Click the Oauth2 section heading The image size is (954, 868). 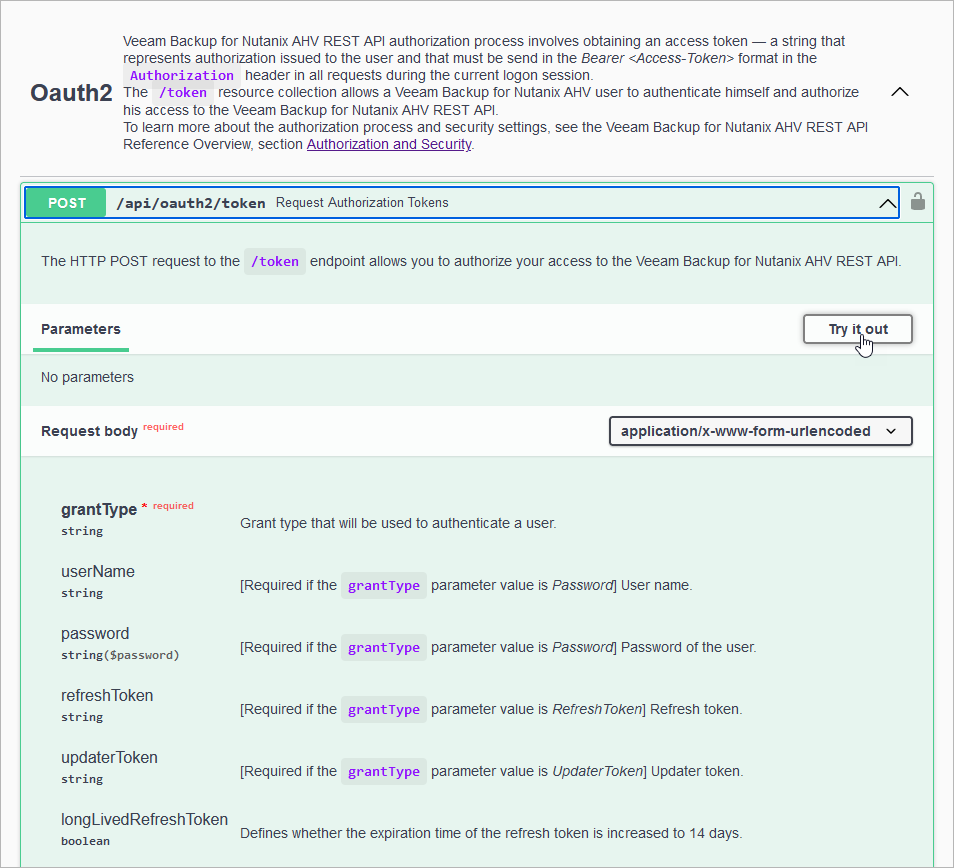71,93
